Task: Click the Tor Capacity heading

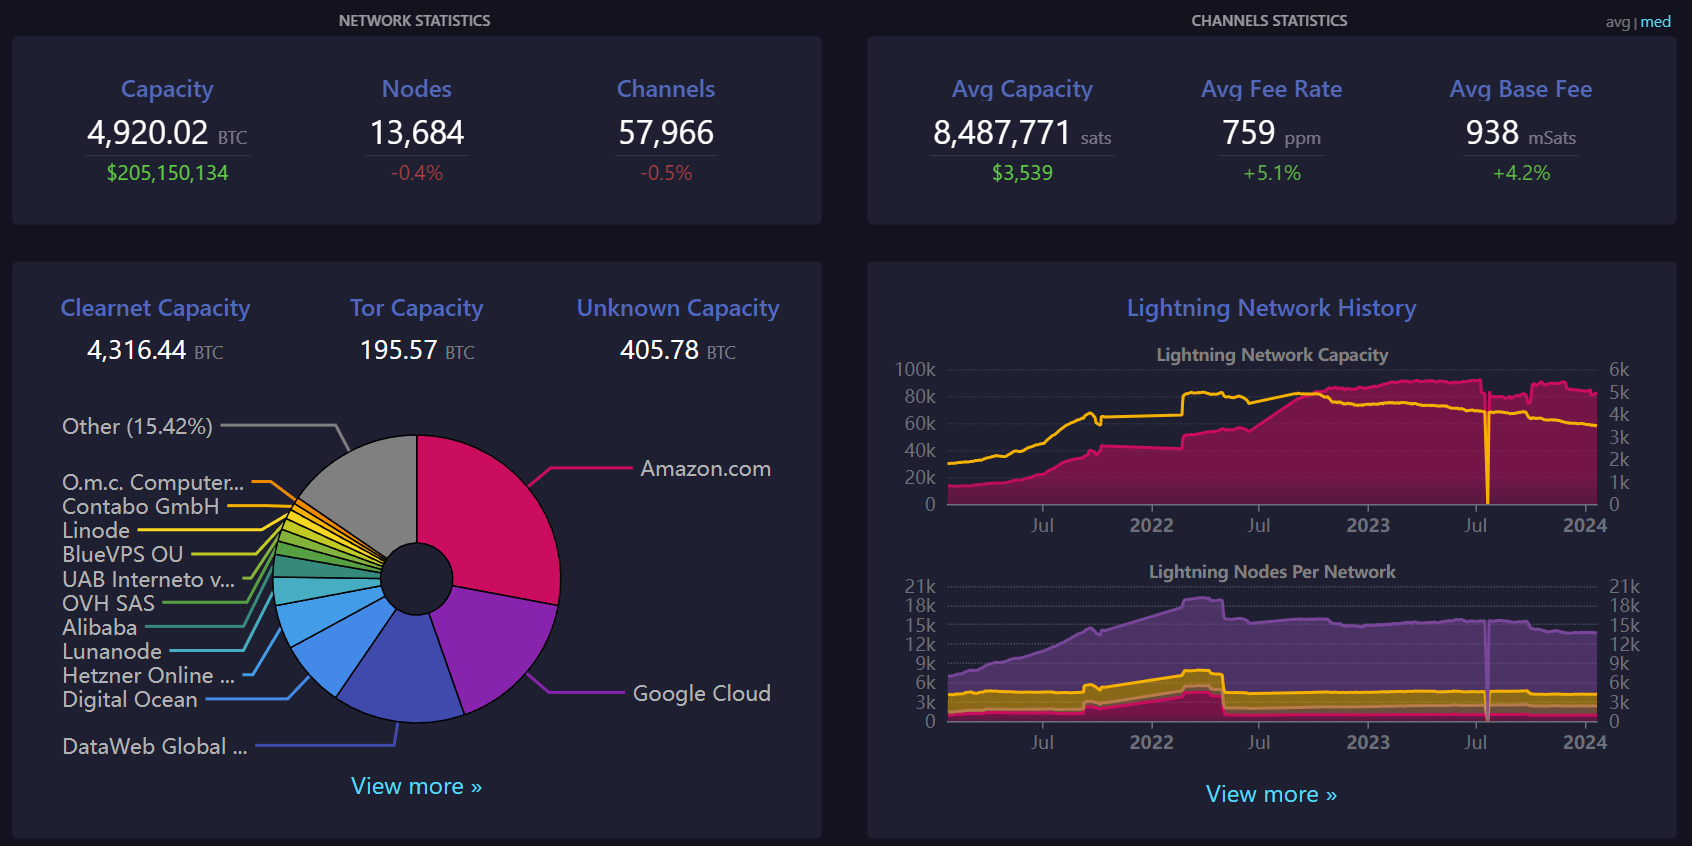Action: coord(417,308)
